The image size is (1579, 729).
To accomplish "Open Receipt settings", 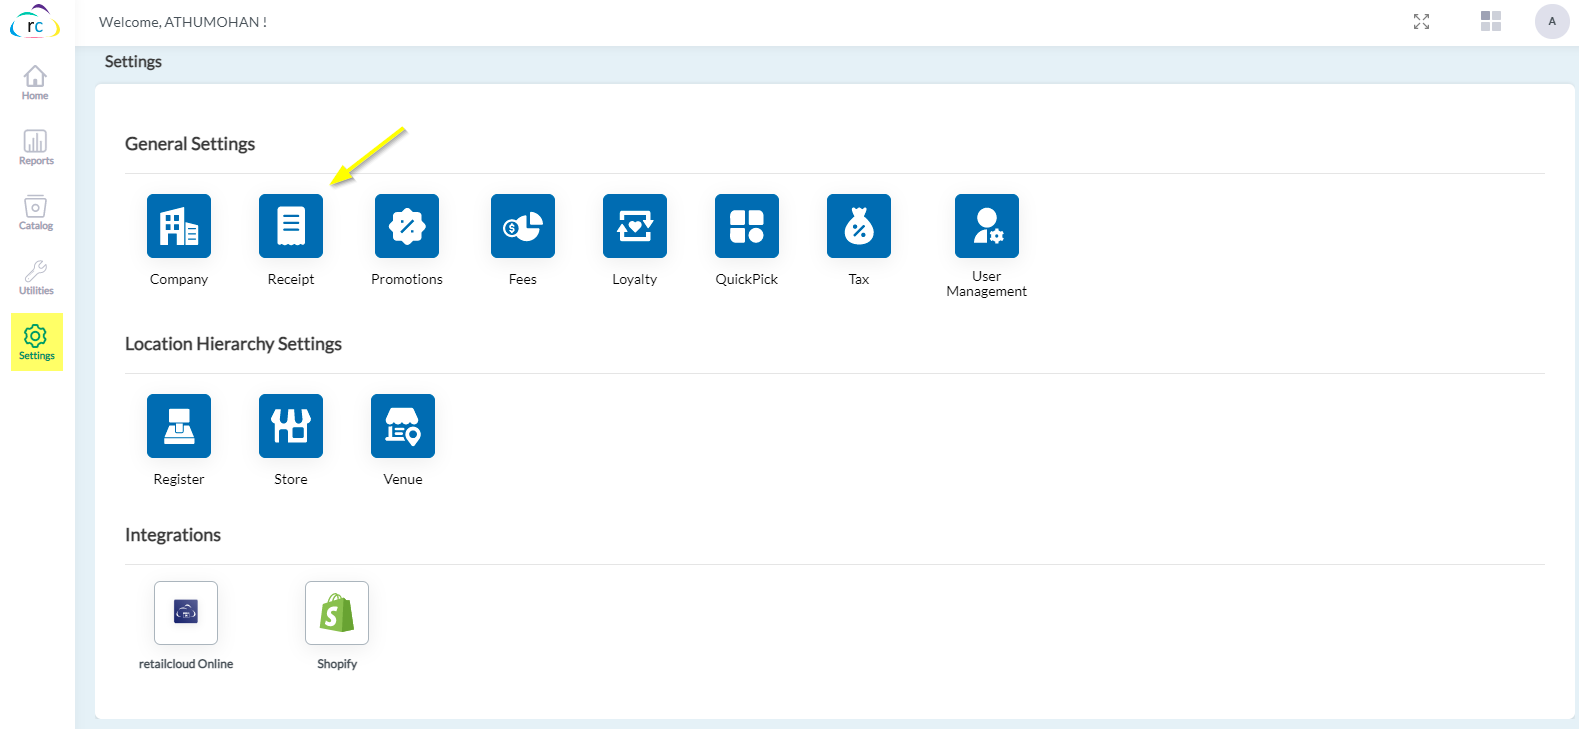I will [x=291, y=226].
